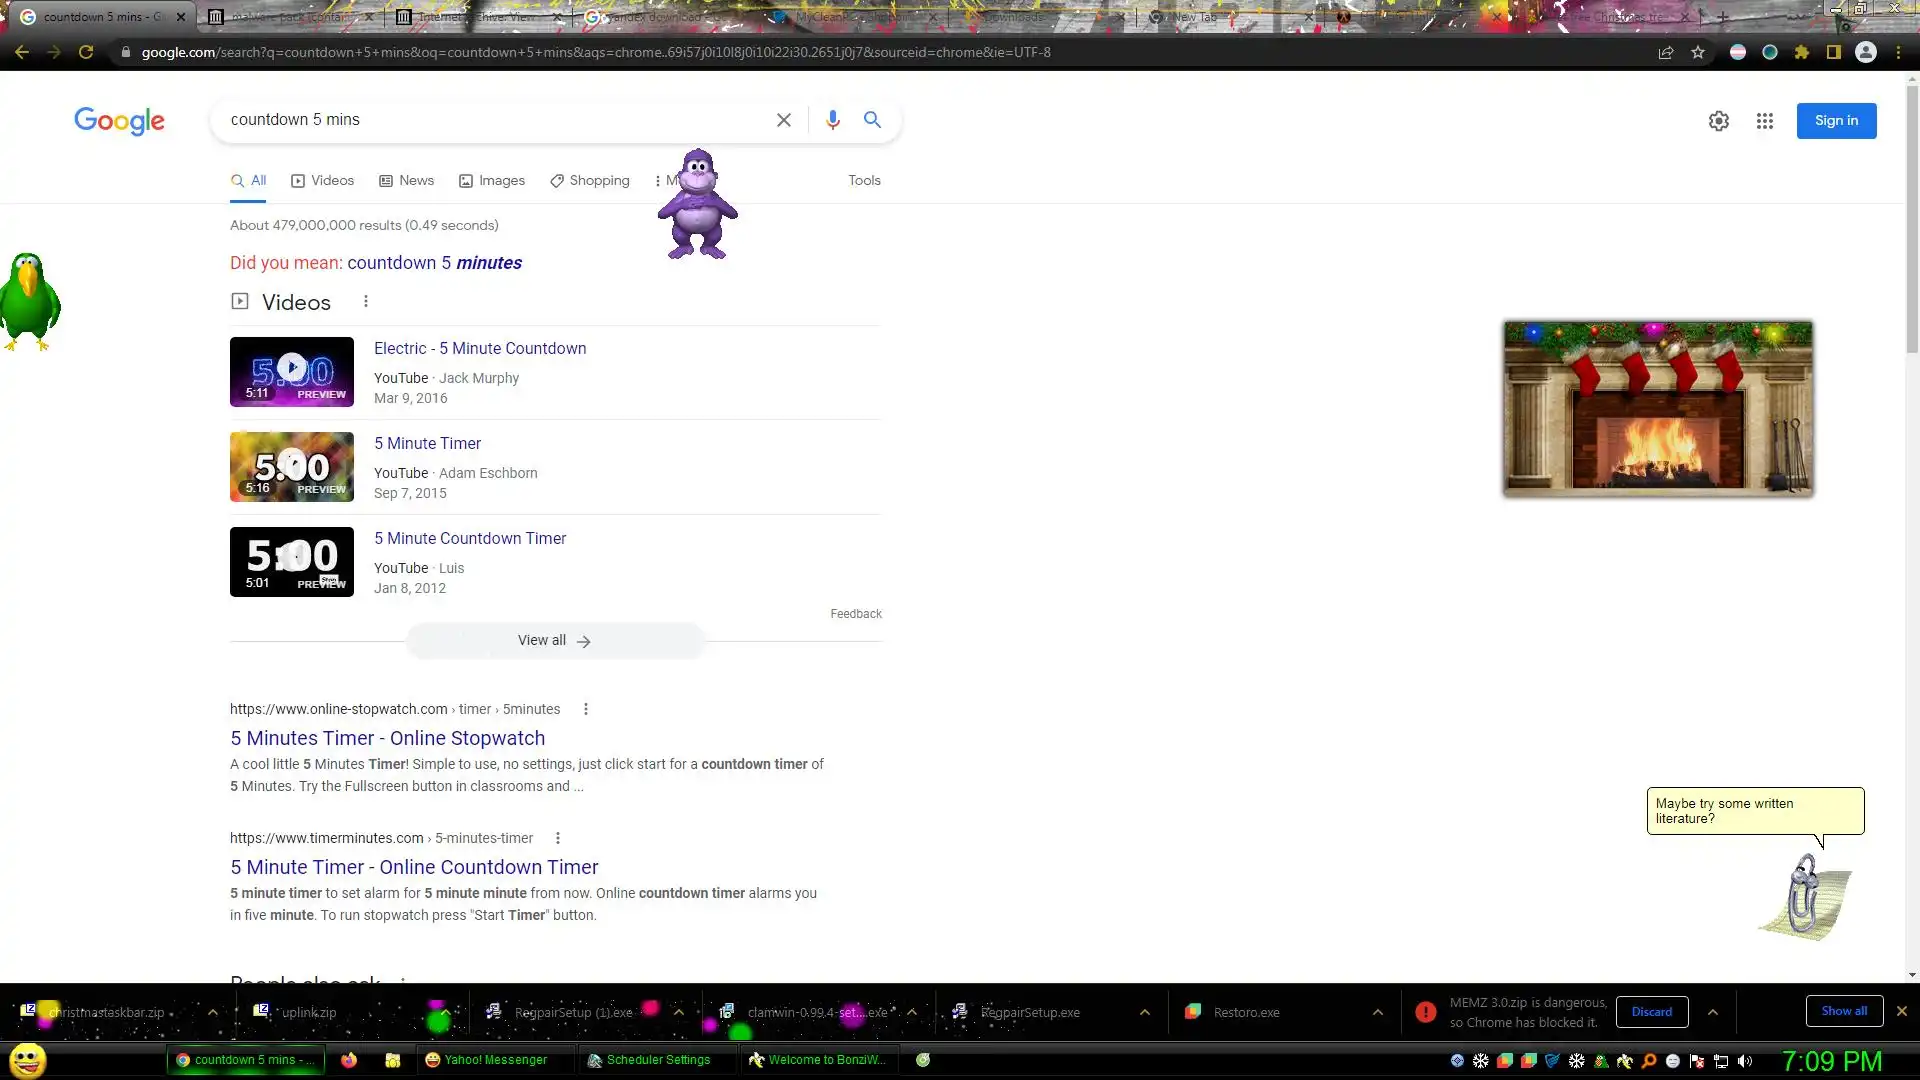Open Yahoo! Messenger from the taskbar

pos(487,1060)
